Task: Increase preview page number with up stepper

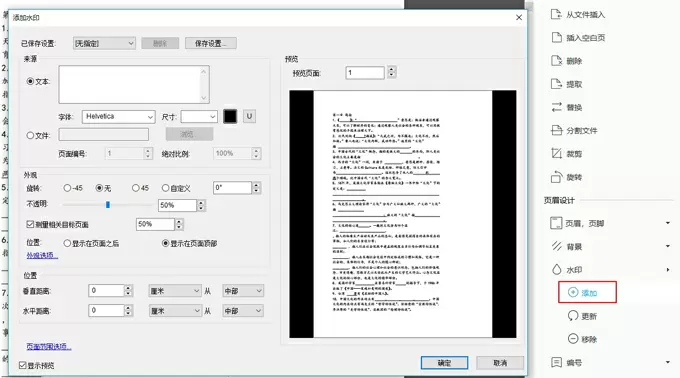Action: pos(392,69)
